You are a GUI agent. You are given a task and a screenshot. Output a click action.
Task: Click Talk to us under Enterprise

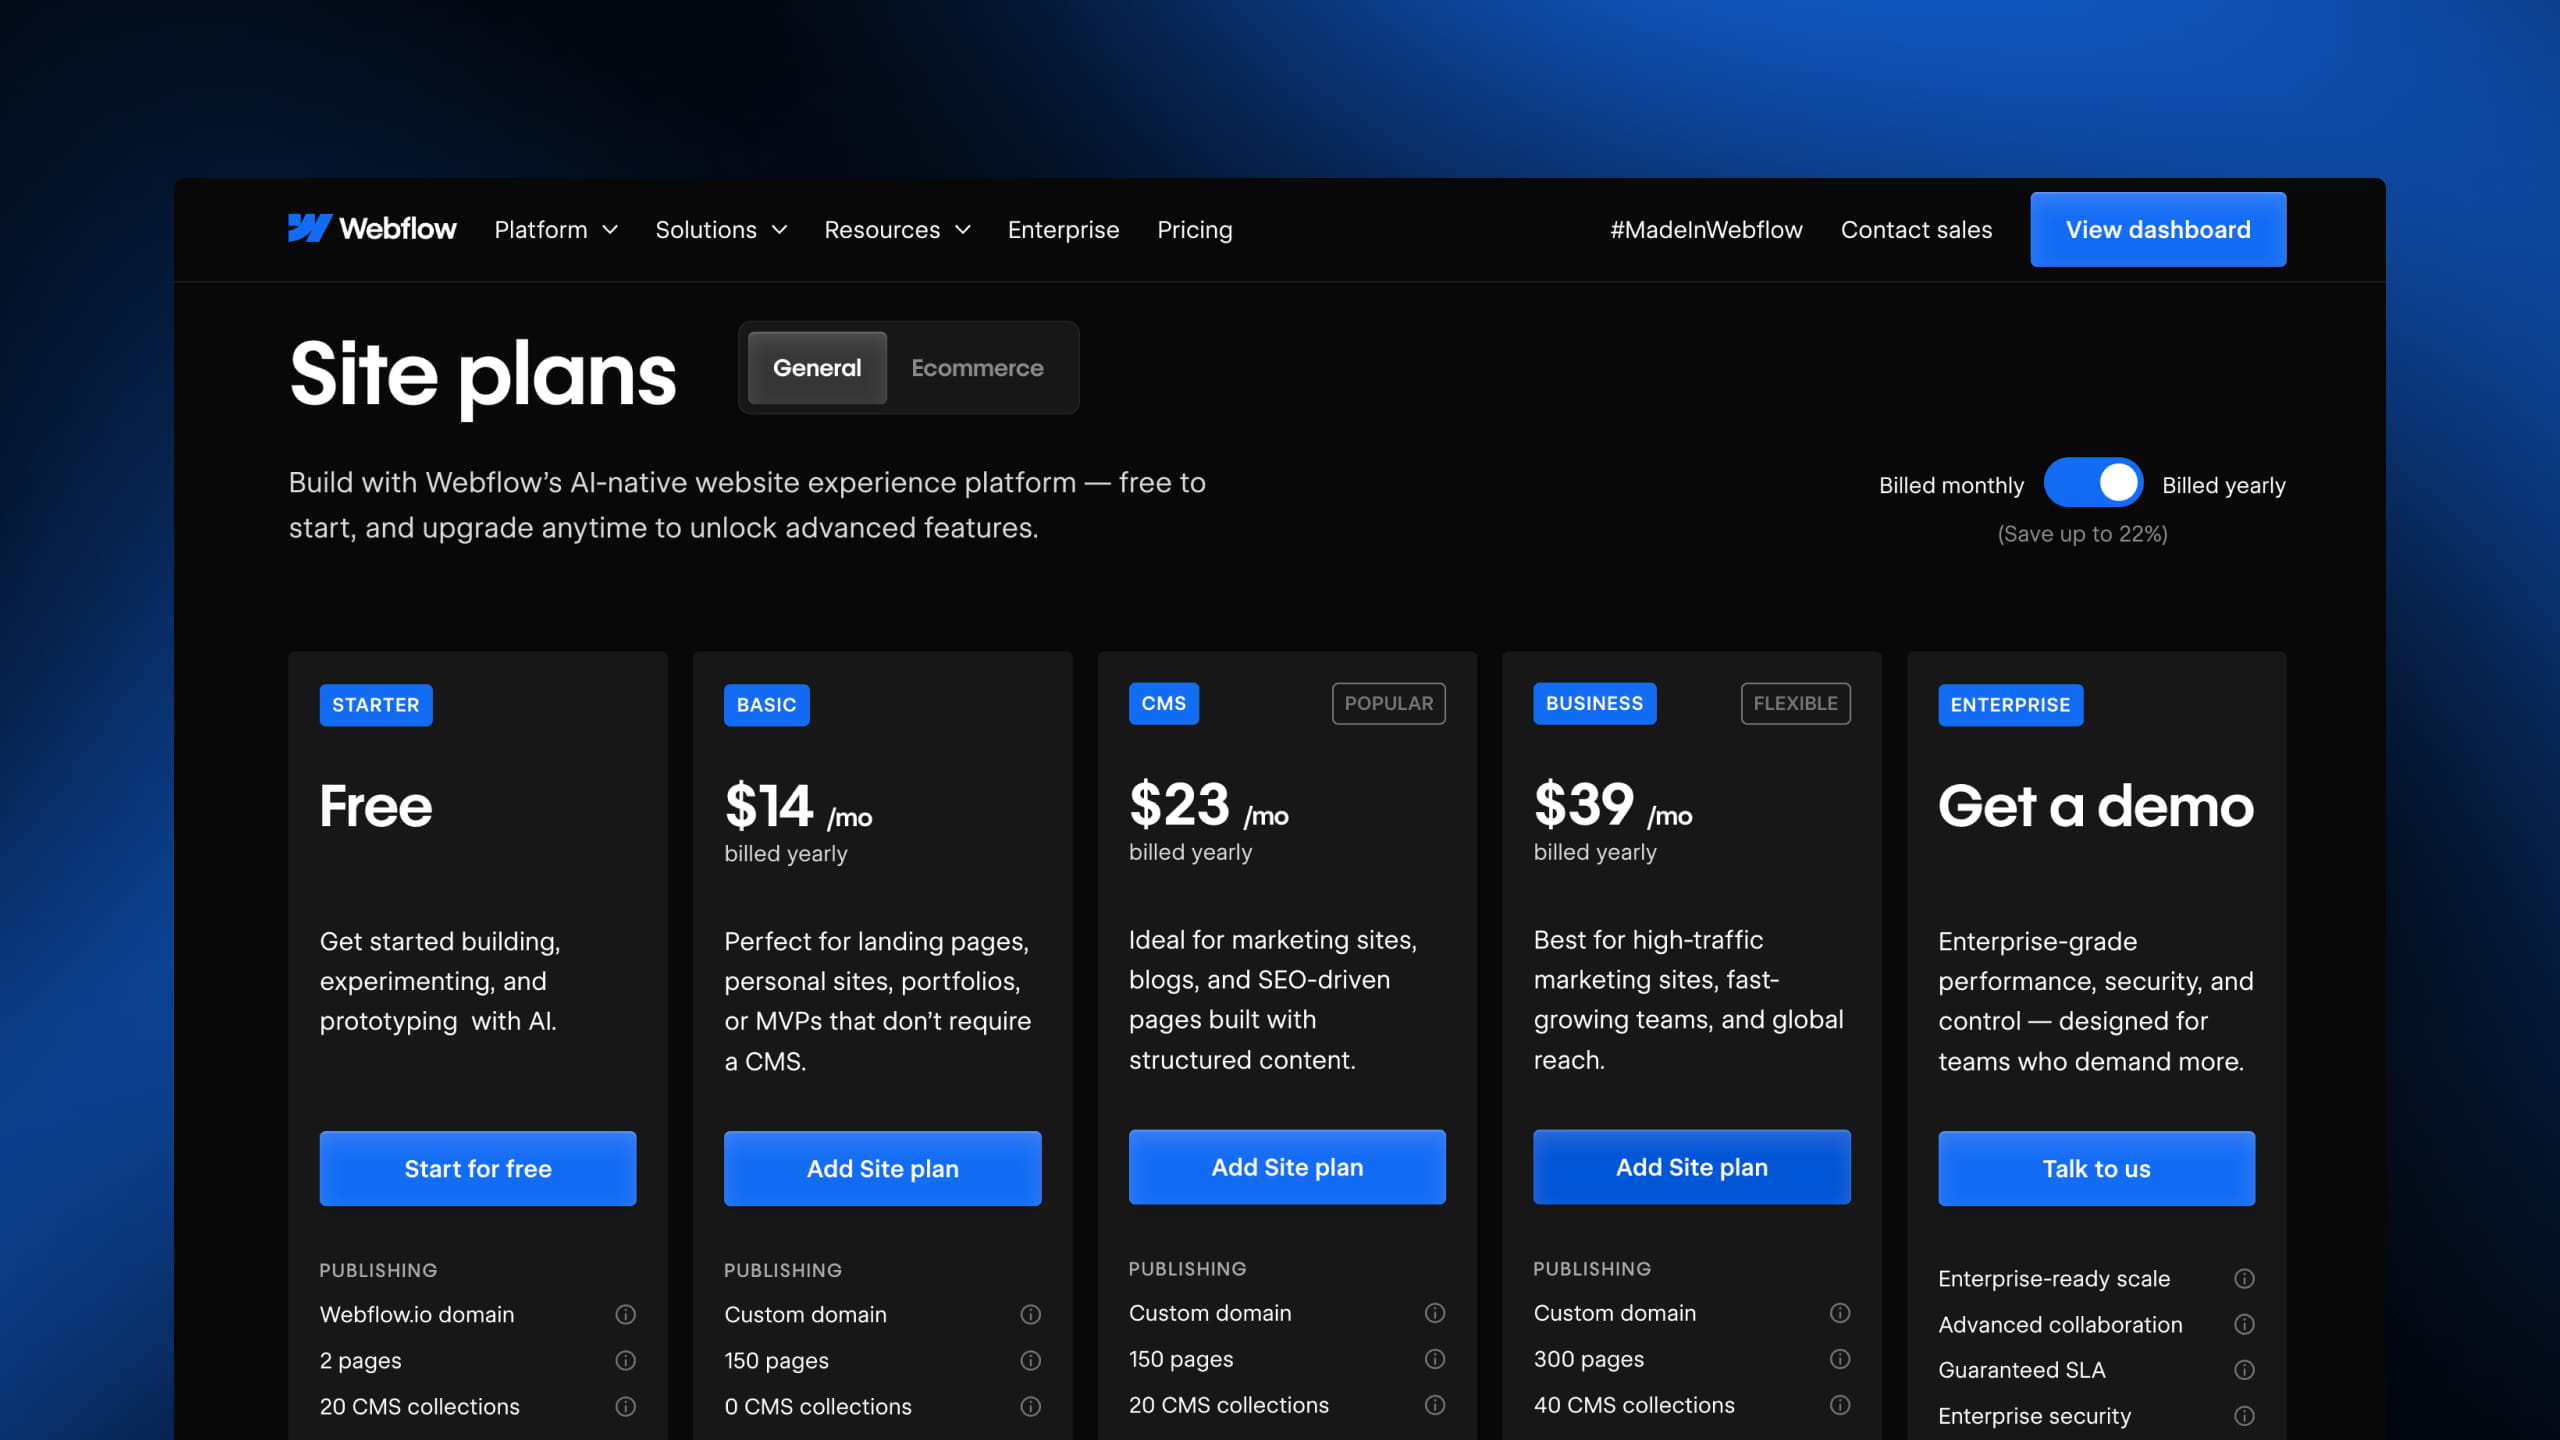pyautogui.click(x=2096, y=1168)
